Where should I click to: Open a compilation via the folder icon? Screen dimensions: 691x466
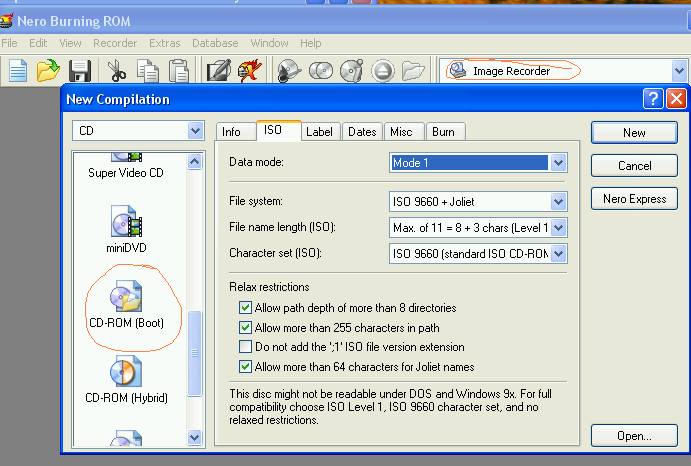coord(48,71)
